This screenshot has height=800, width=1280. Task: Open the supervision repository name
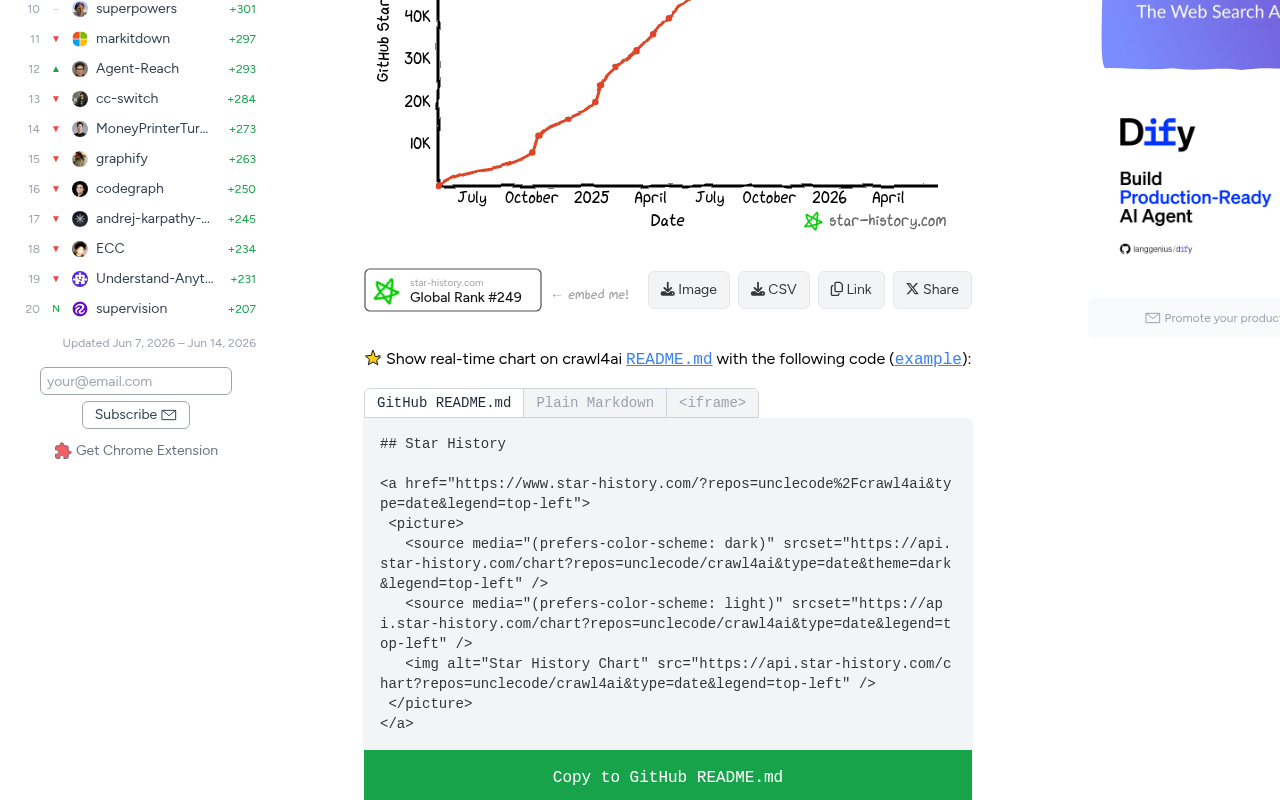132,309
